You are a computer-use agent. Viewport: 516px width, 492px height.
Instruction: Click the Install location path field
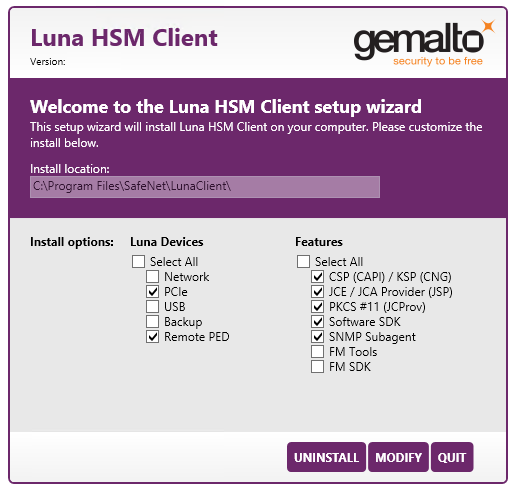point(205,187)
